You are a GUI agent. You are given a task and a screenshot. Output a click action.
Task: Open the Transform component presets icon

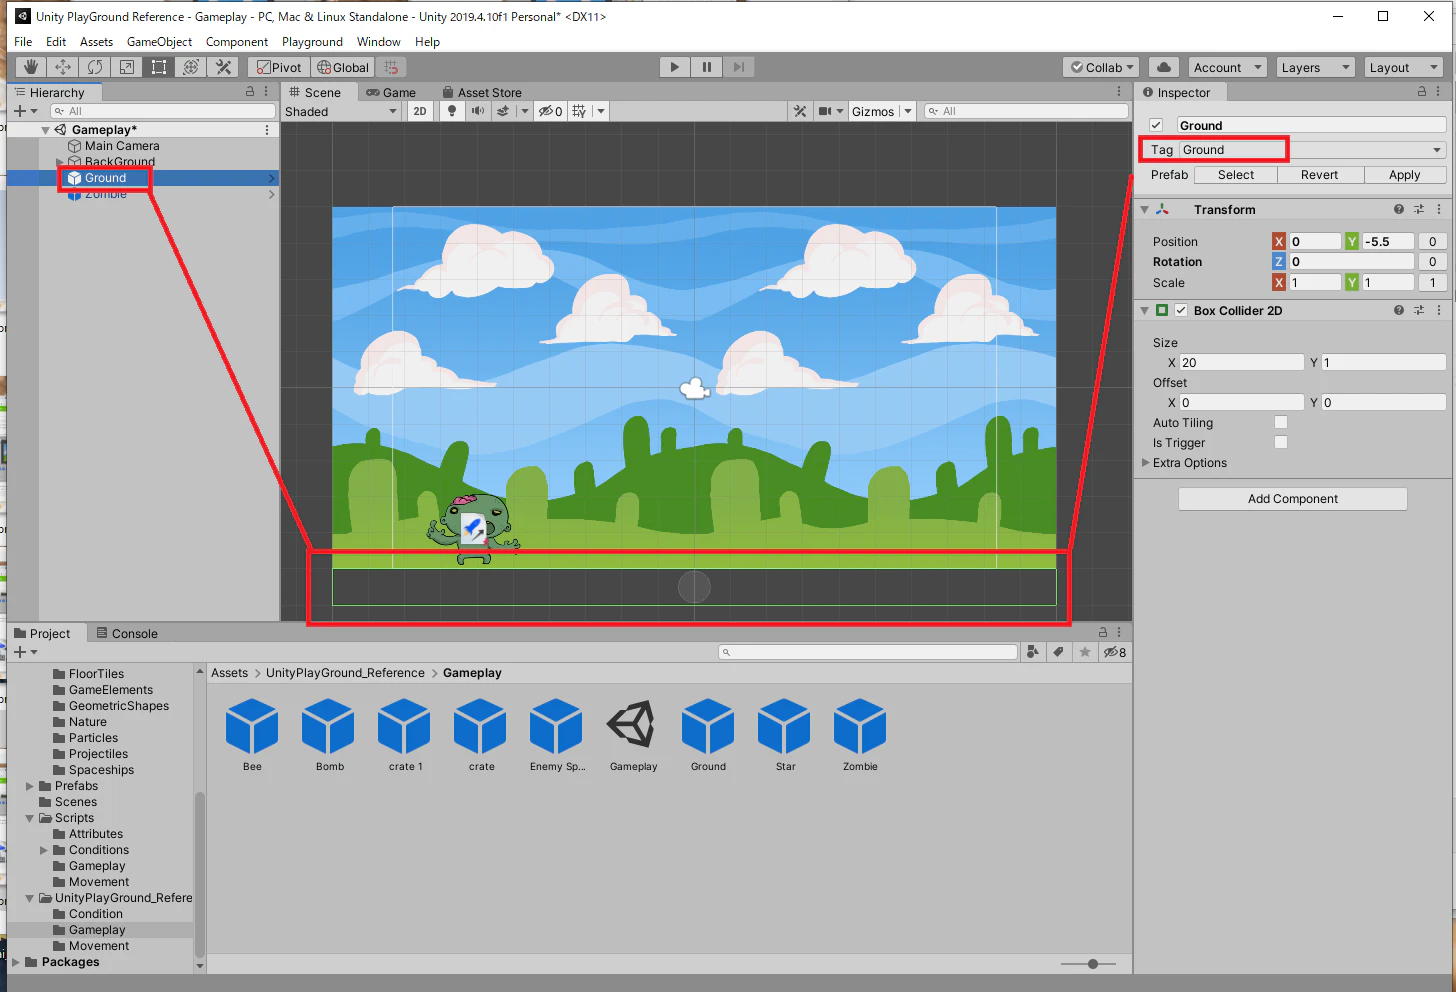(1419, 210)
